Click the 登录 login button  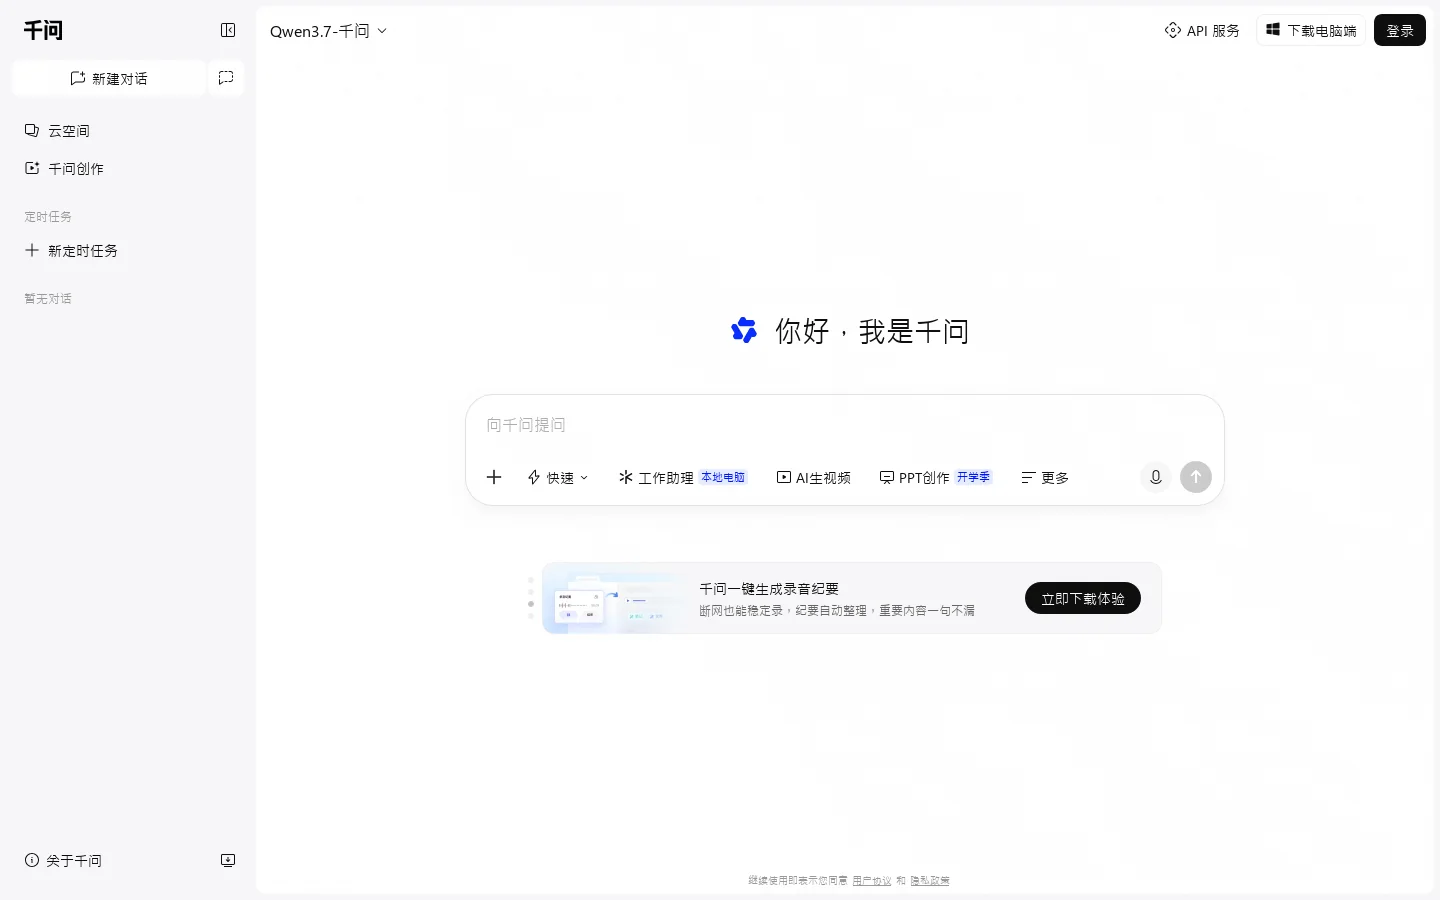(x=1399, y=31)
